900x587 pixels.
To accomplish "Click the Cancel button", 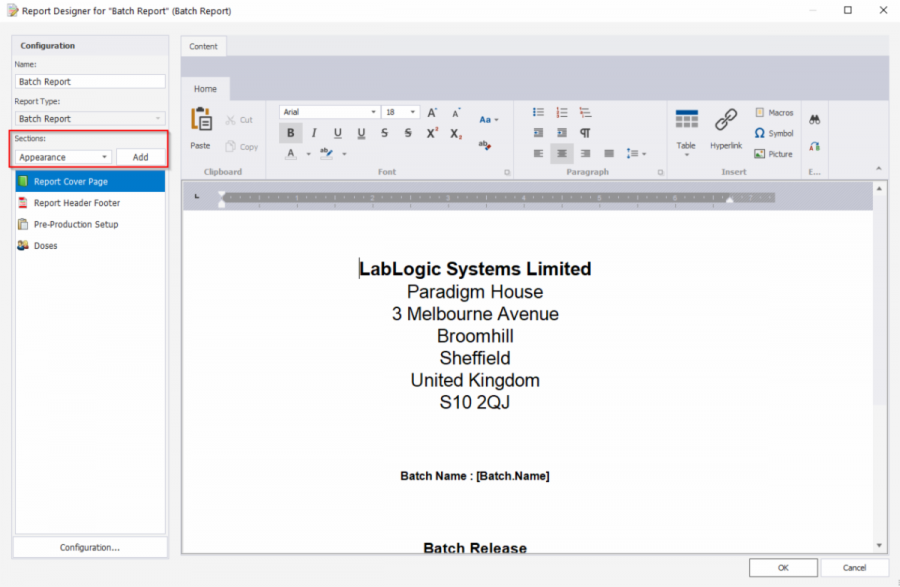I will pyautogui.click(x=854, y=567).
